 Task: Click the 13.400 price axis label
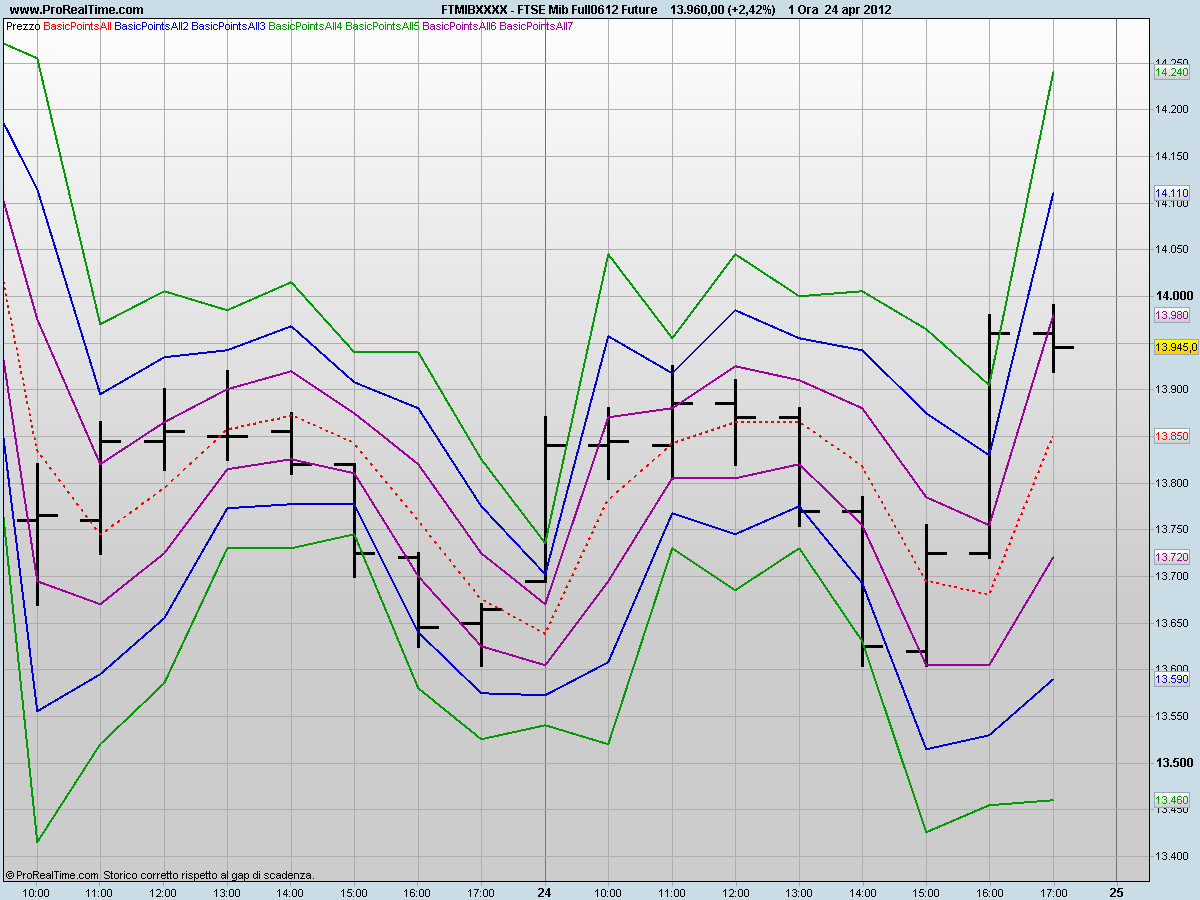click(x=1171, y=856)
